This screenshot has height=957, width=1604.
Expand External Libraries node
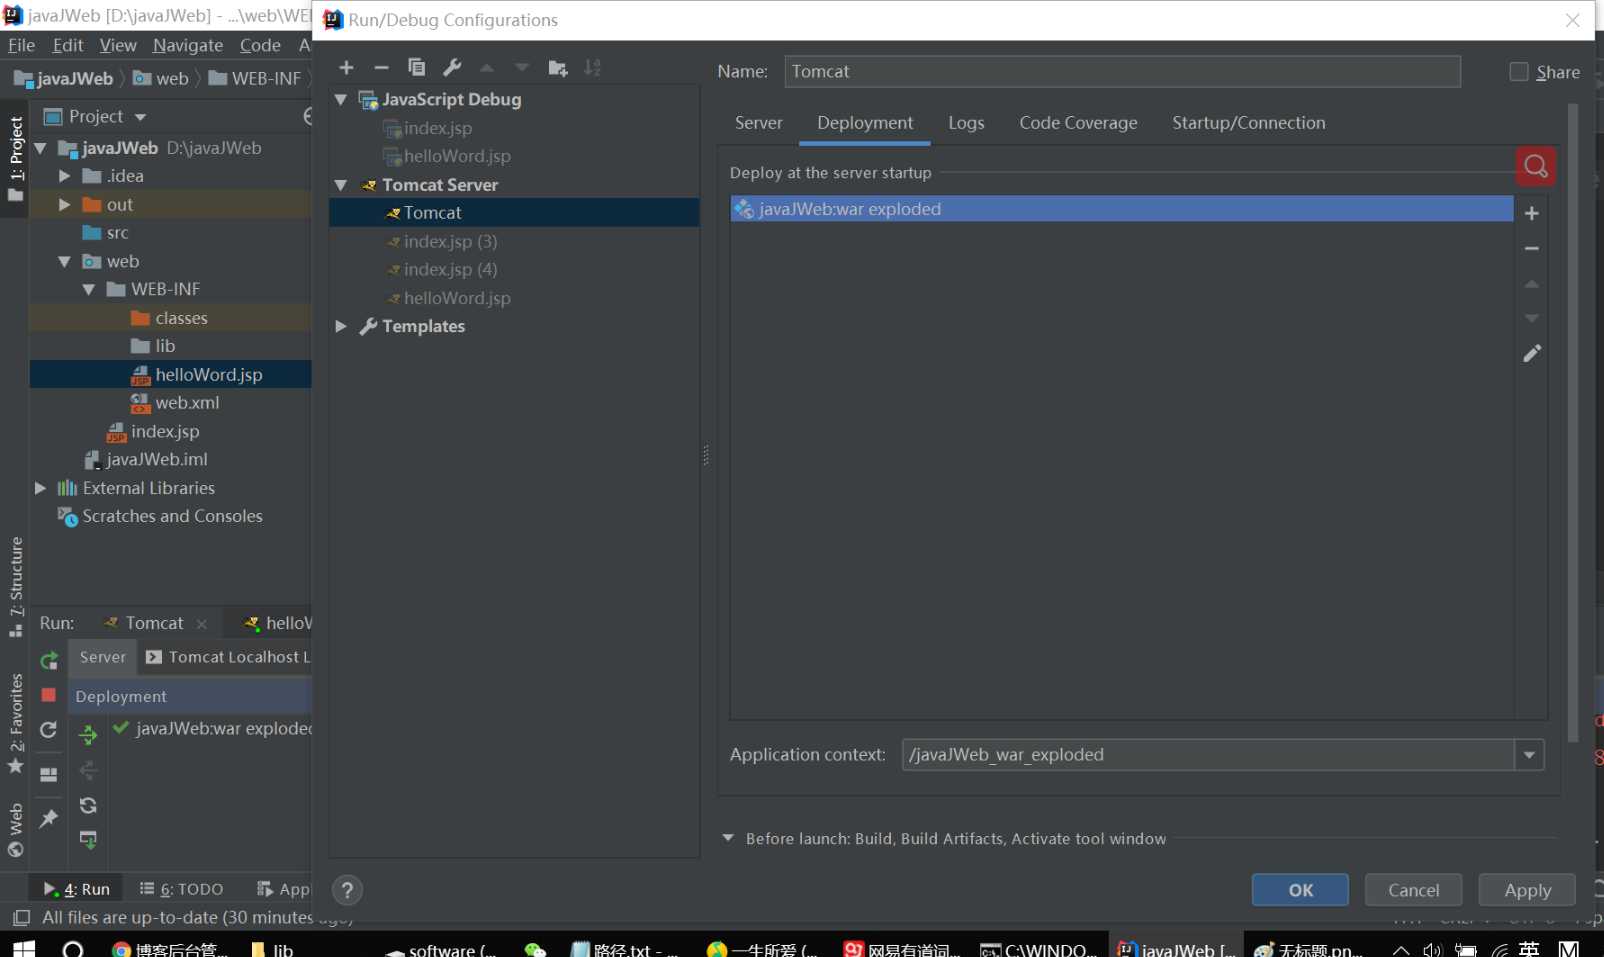40,488
